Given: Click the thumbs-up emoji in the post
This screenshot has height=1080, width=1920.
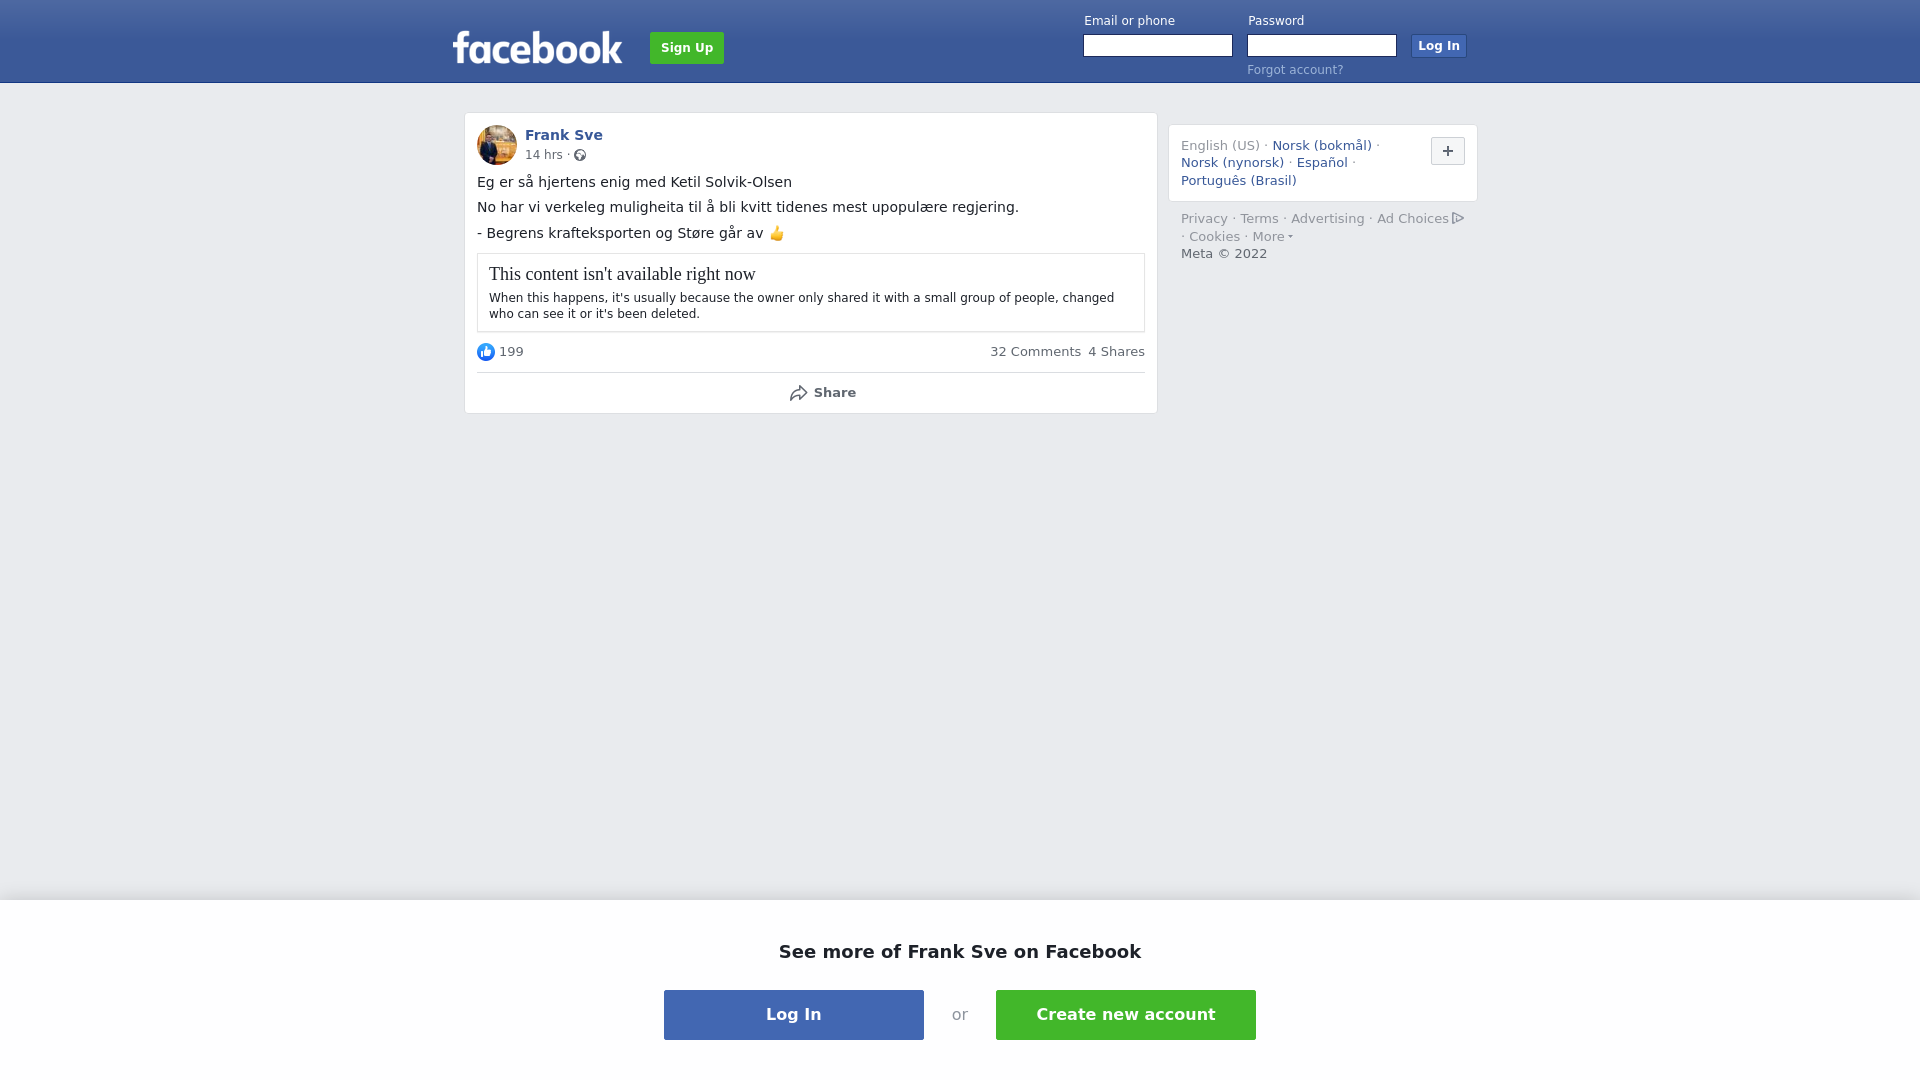Looking at the screenshot, I should coord(777,233).
